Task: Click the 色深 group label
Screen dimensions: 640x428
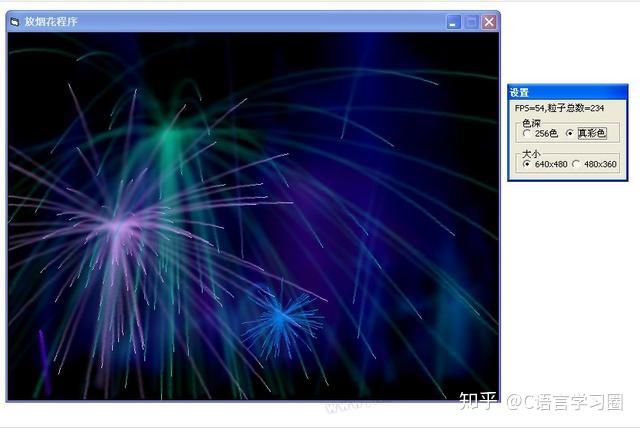Action: [531, 123]
